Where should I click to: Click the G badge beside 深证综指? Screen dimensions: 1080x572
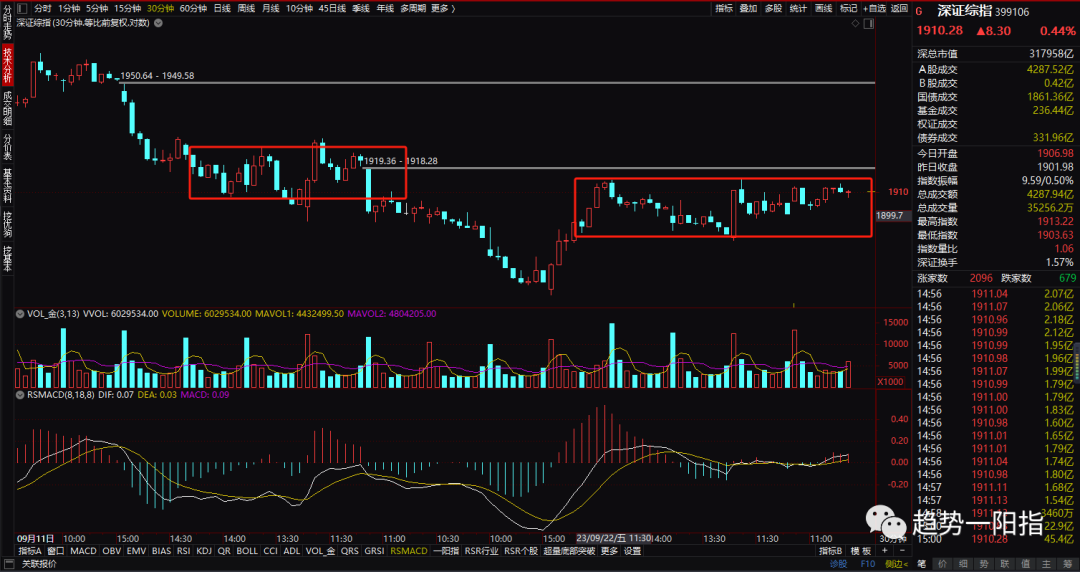(919, 12)
